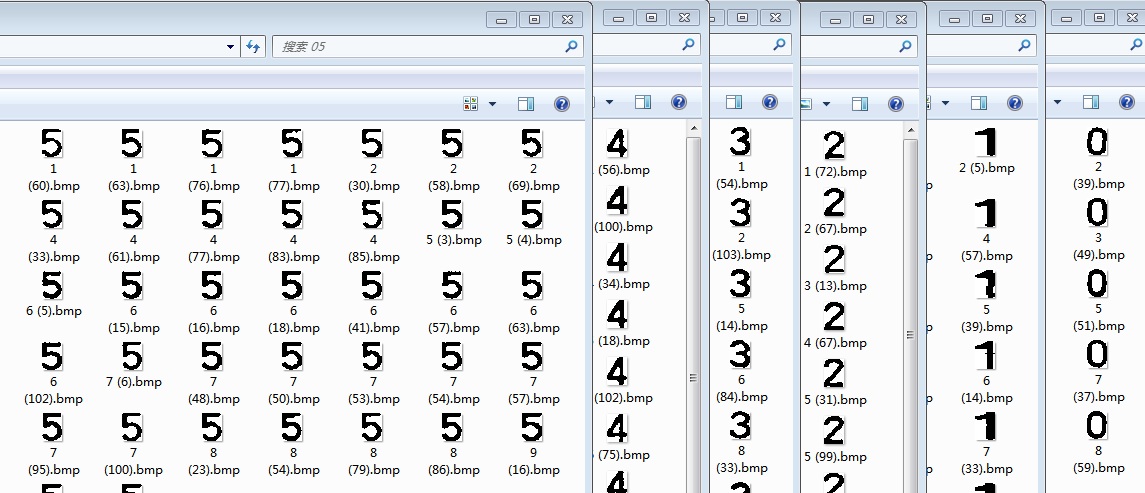
Task: Select 2 (39).bmp in the digit 0 window
Action: pyautogui.click(x=1098, y=142)
